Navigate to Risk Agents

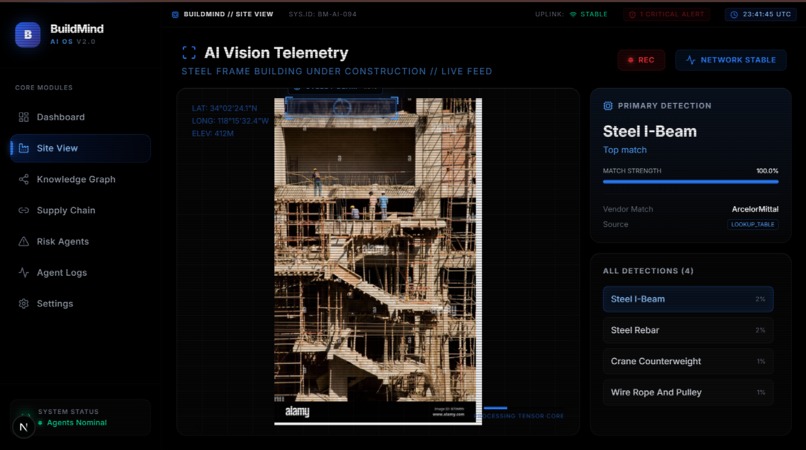80,241
